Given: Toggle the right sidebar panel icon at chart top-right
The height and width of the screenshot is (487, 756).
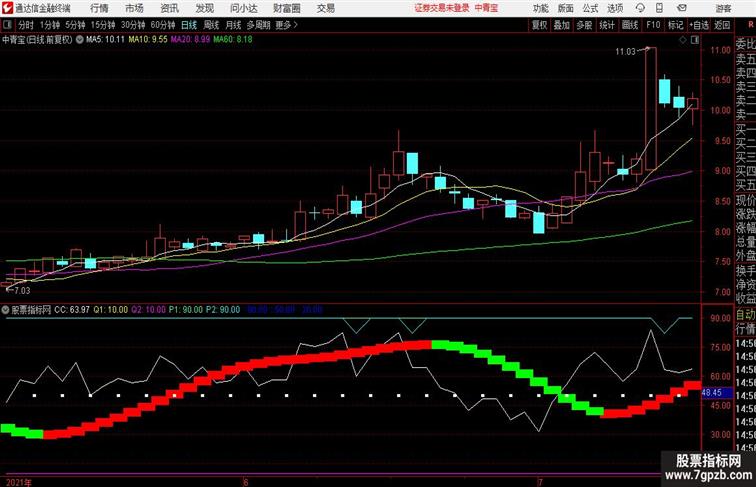Looking at the screenshot, I should (695, 40).
